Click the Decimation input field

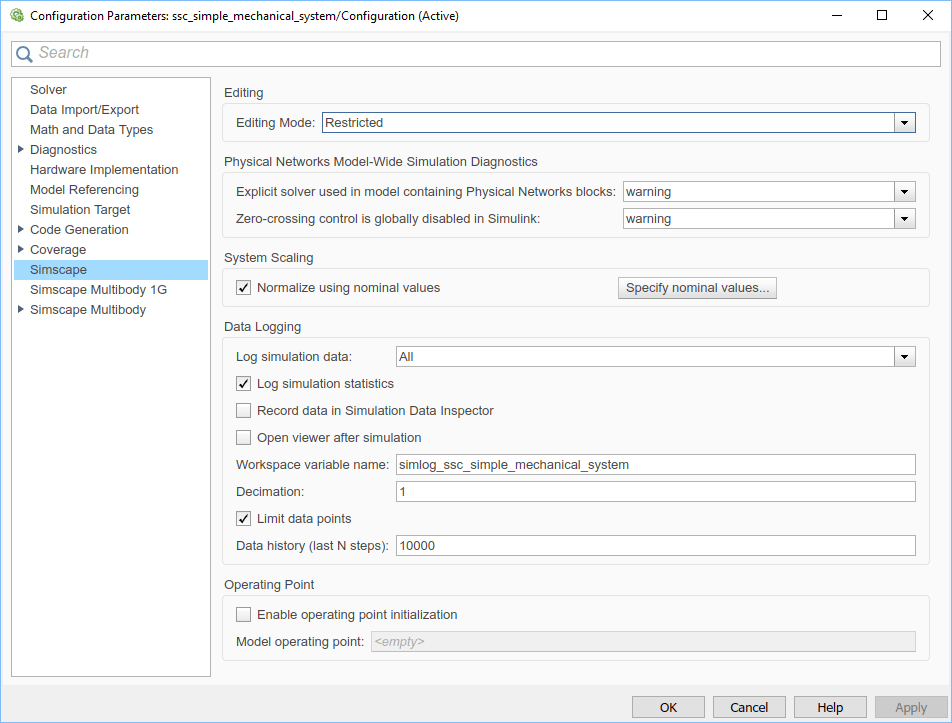(656, 492)
